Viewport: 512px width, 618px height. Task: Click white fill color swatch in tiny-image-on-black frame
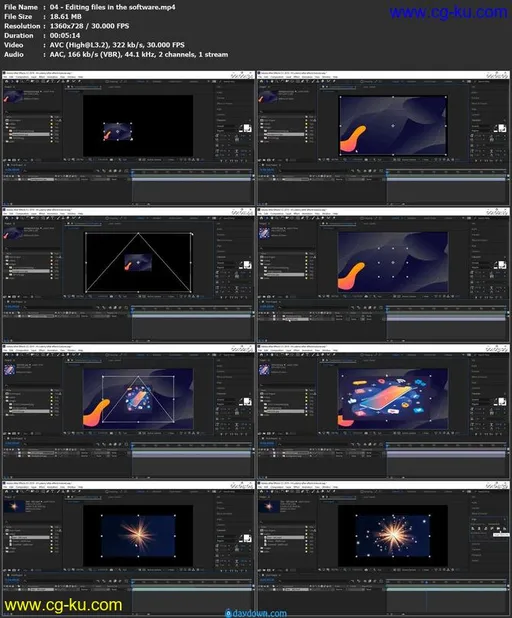click(x=247, y=128)
